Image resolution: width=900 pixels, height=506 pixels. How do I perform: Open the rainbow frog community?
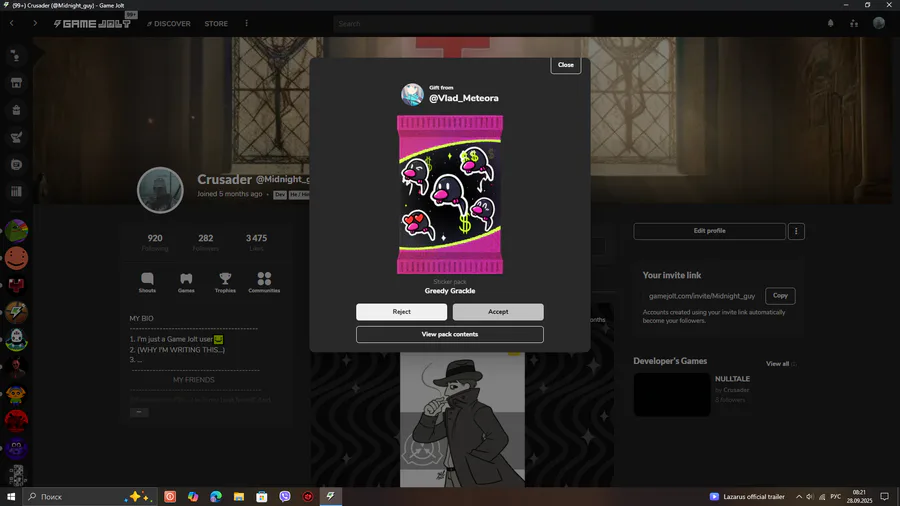coord(16,231)
